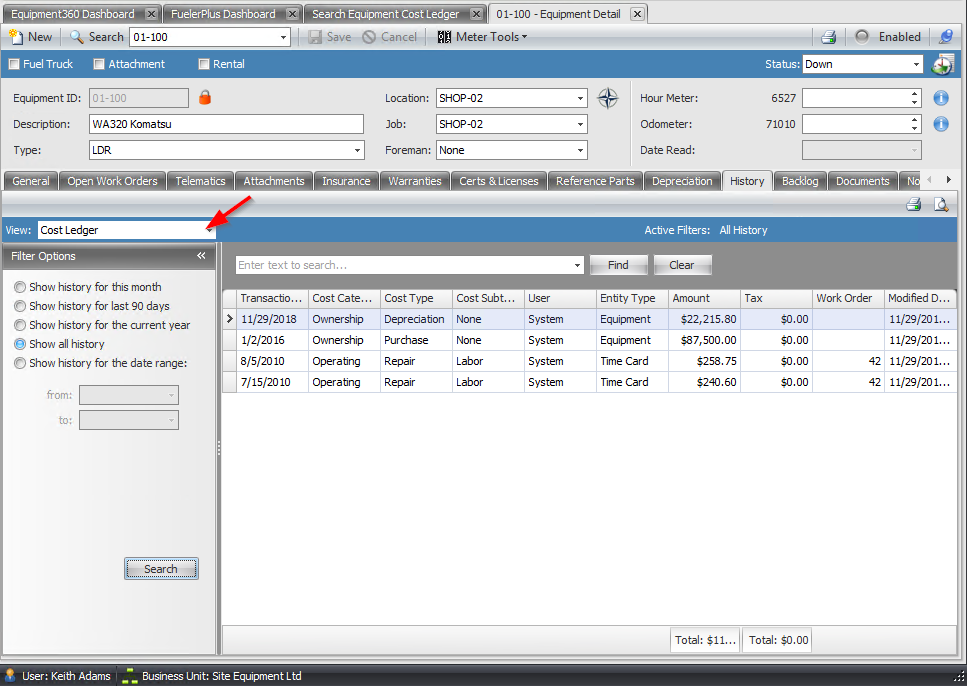967x686 pixels.
Task: Switch to the Depreciation tab
Action: pyautogui.click(x=682, y=181)
